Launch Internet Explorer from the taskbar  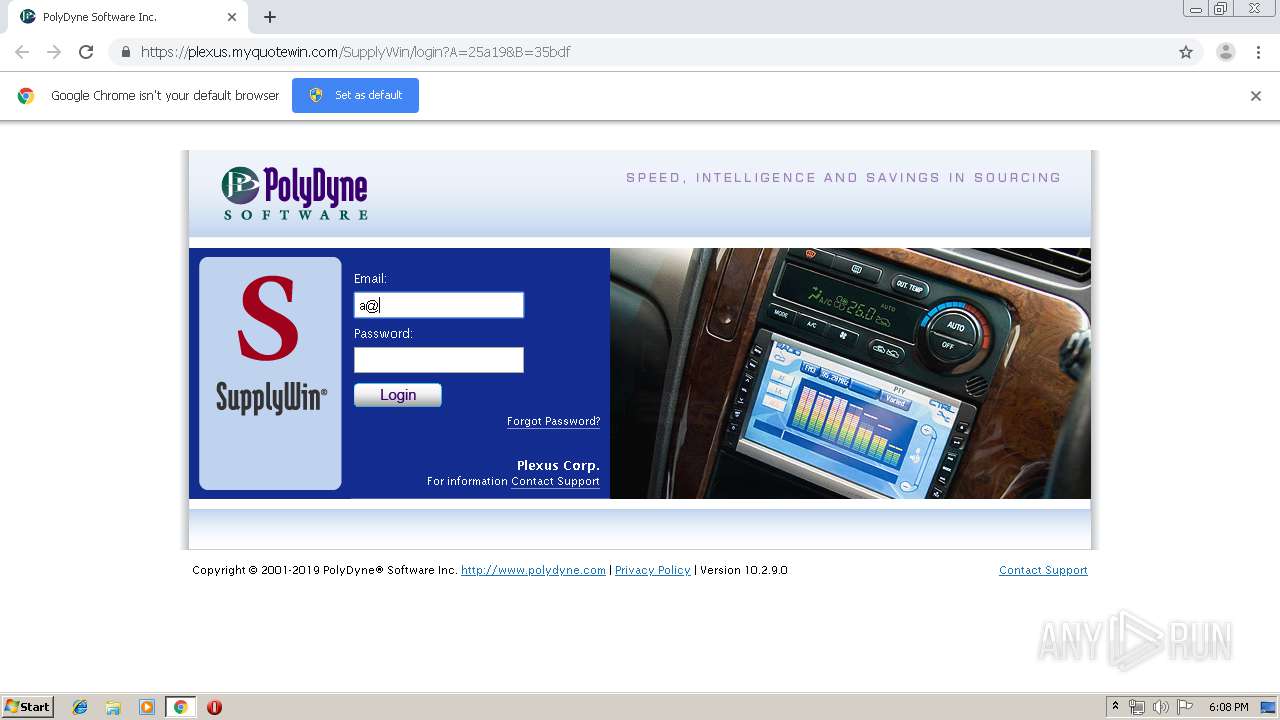click(x=80, y=707)
